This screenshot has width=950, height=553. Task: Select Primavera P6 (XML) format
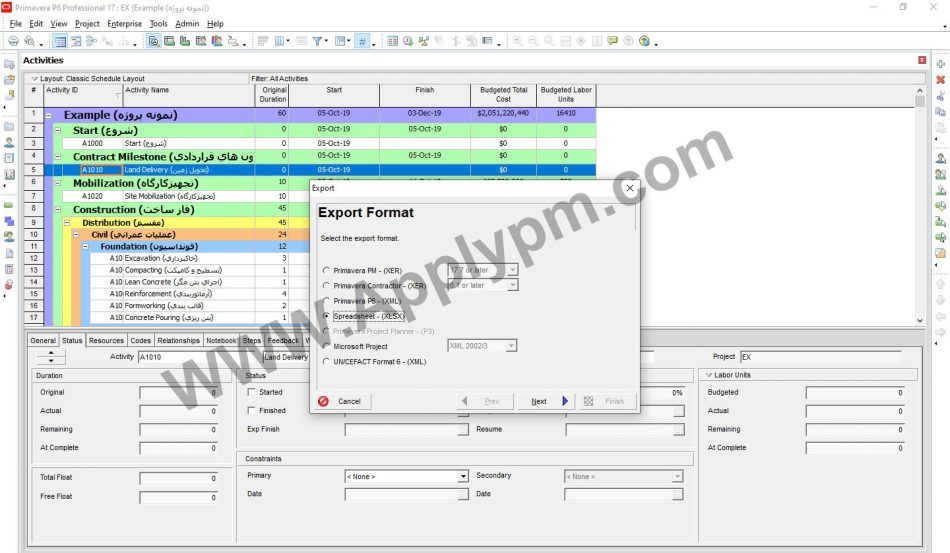[327, 300]
